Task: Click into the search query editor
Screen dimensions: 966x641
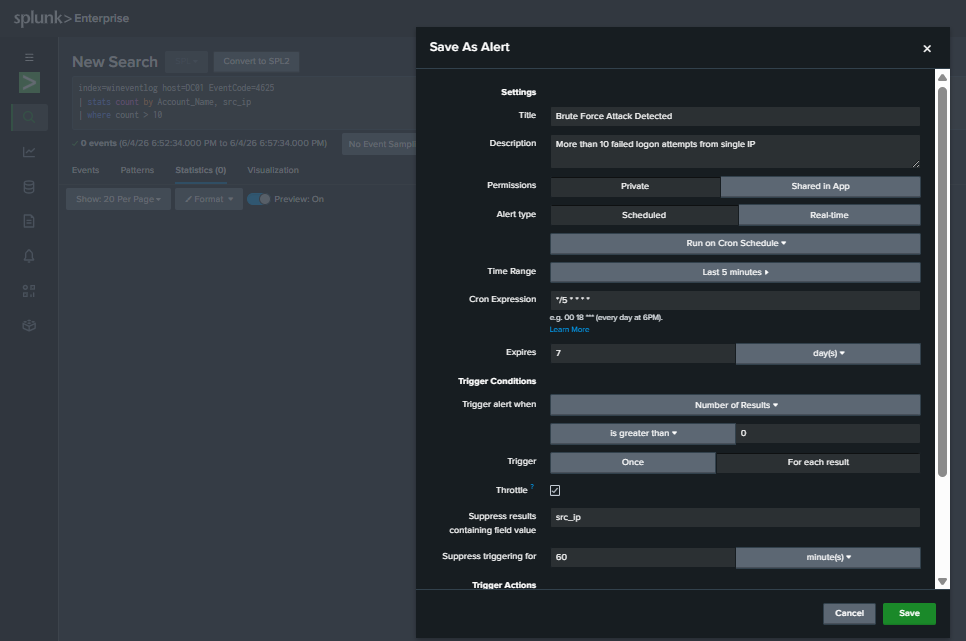Action: pyautogui.click(x=244, y=102)
